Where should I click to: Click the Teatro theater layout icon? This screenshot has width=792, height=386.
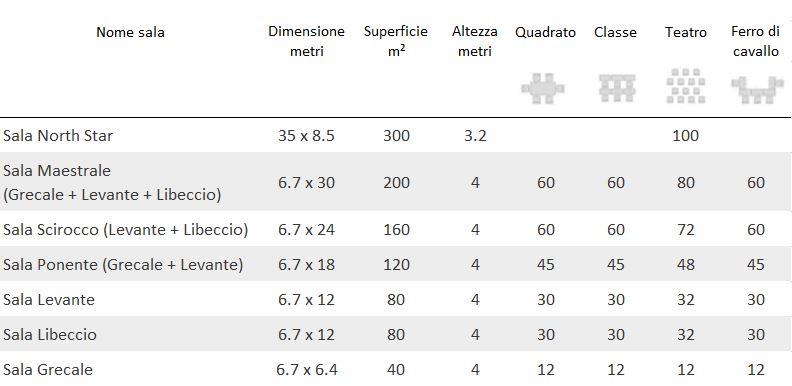[685, 86]
